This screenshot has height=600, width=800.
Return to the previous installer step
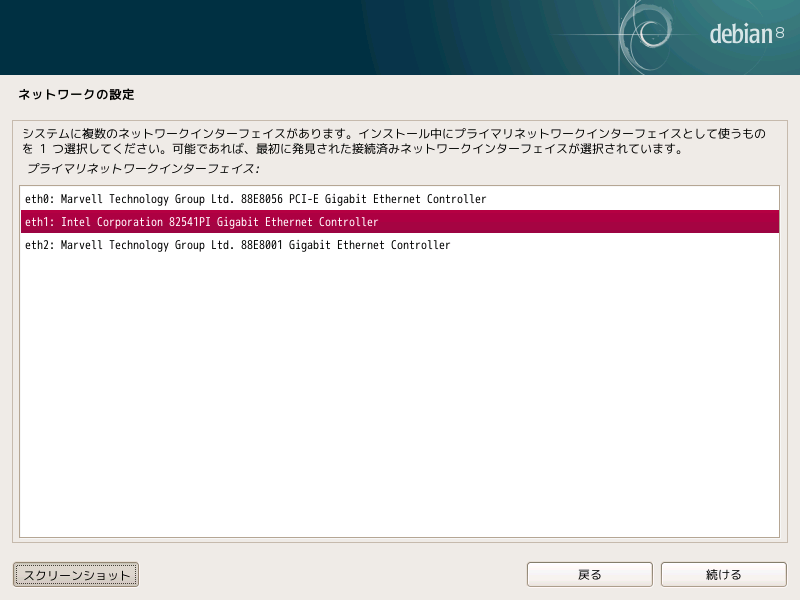(x=589, y=574)
